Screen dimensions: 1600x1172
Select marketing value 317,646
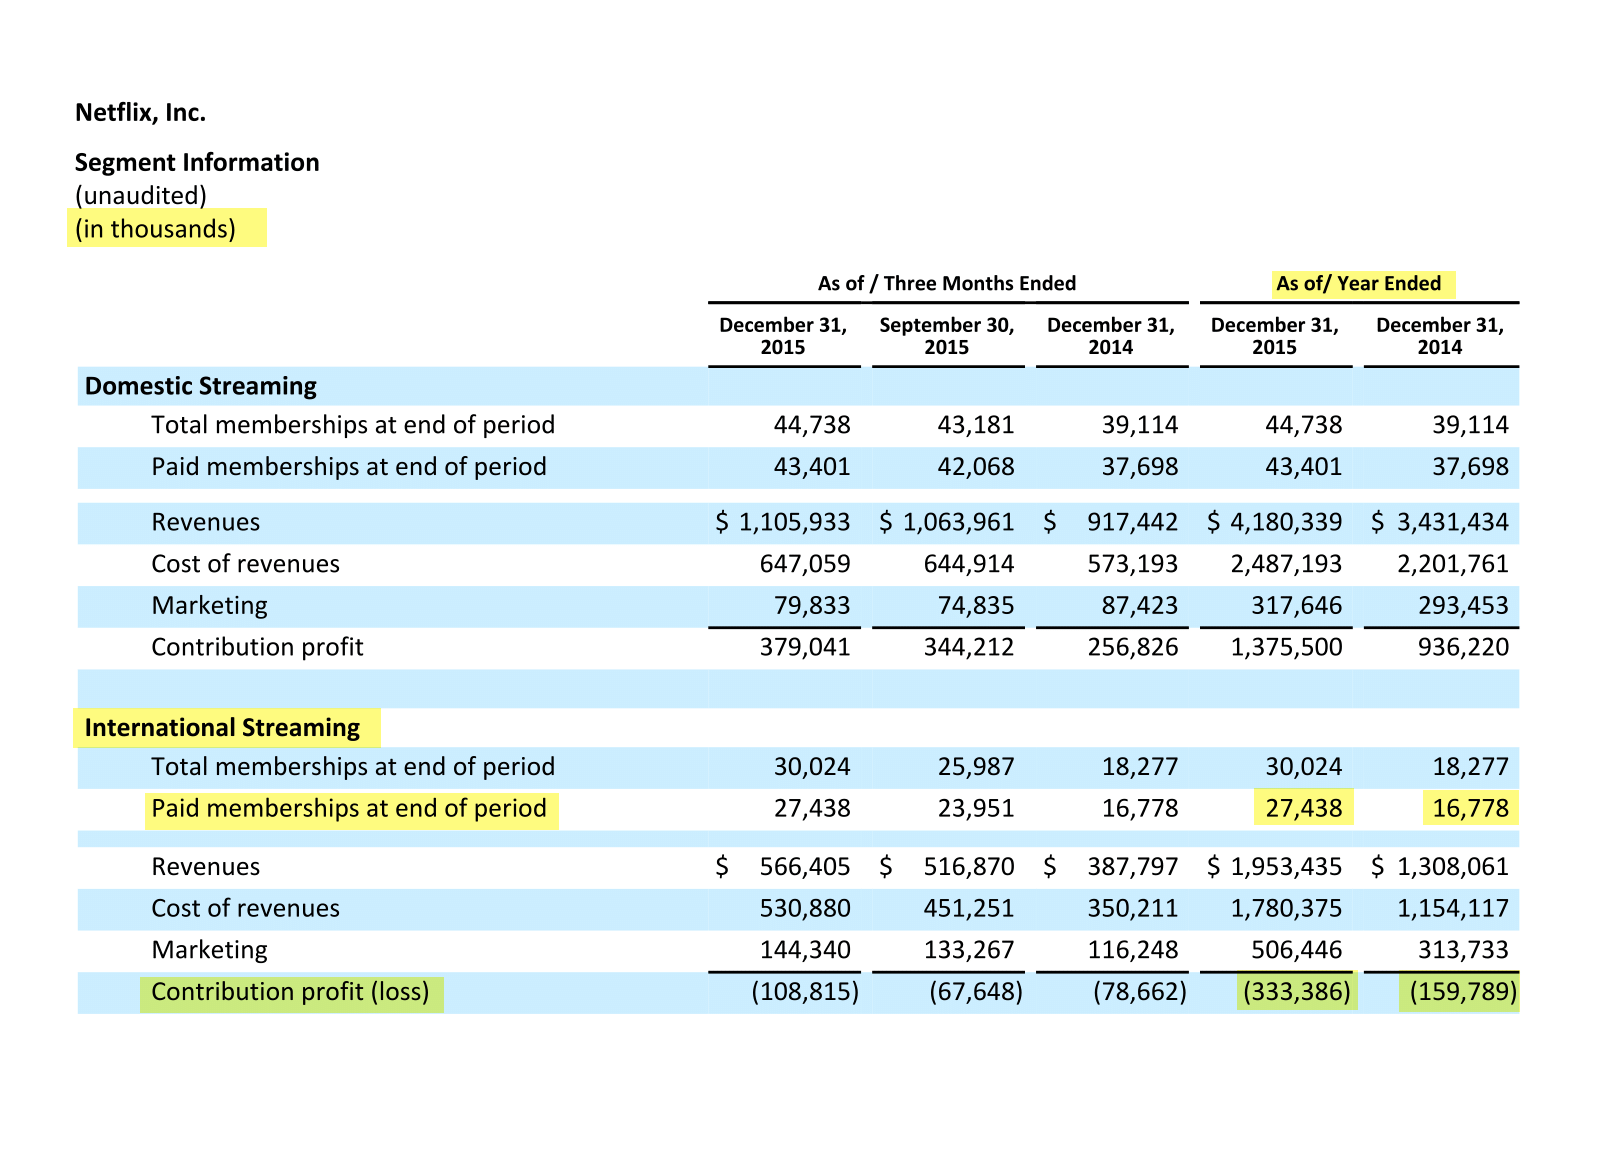[1297, 606]
